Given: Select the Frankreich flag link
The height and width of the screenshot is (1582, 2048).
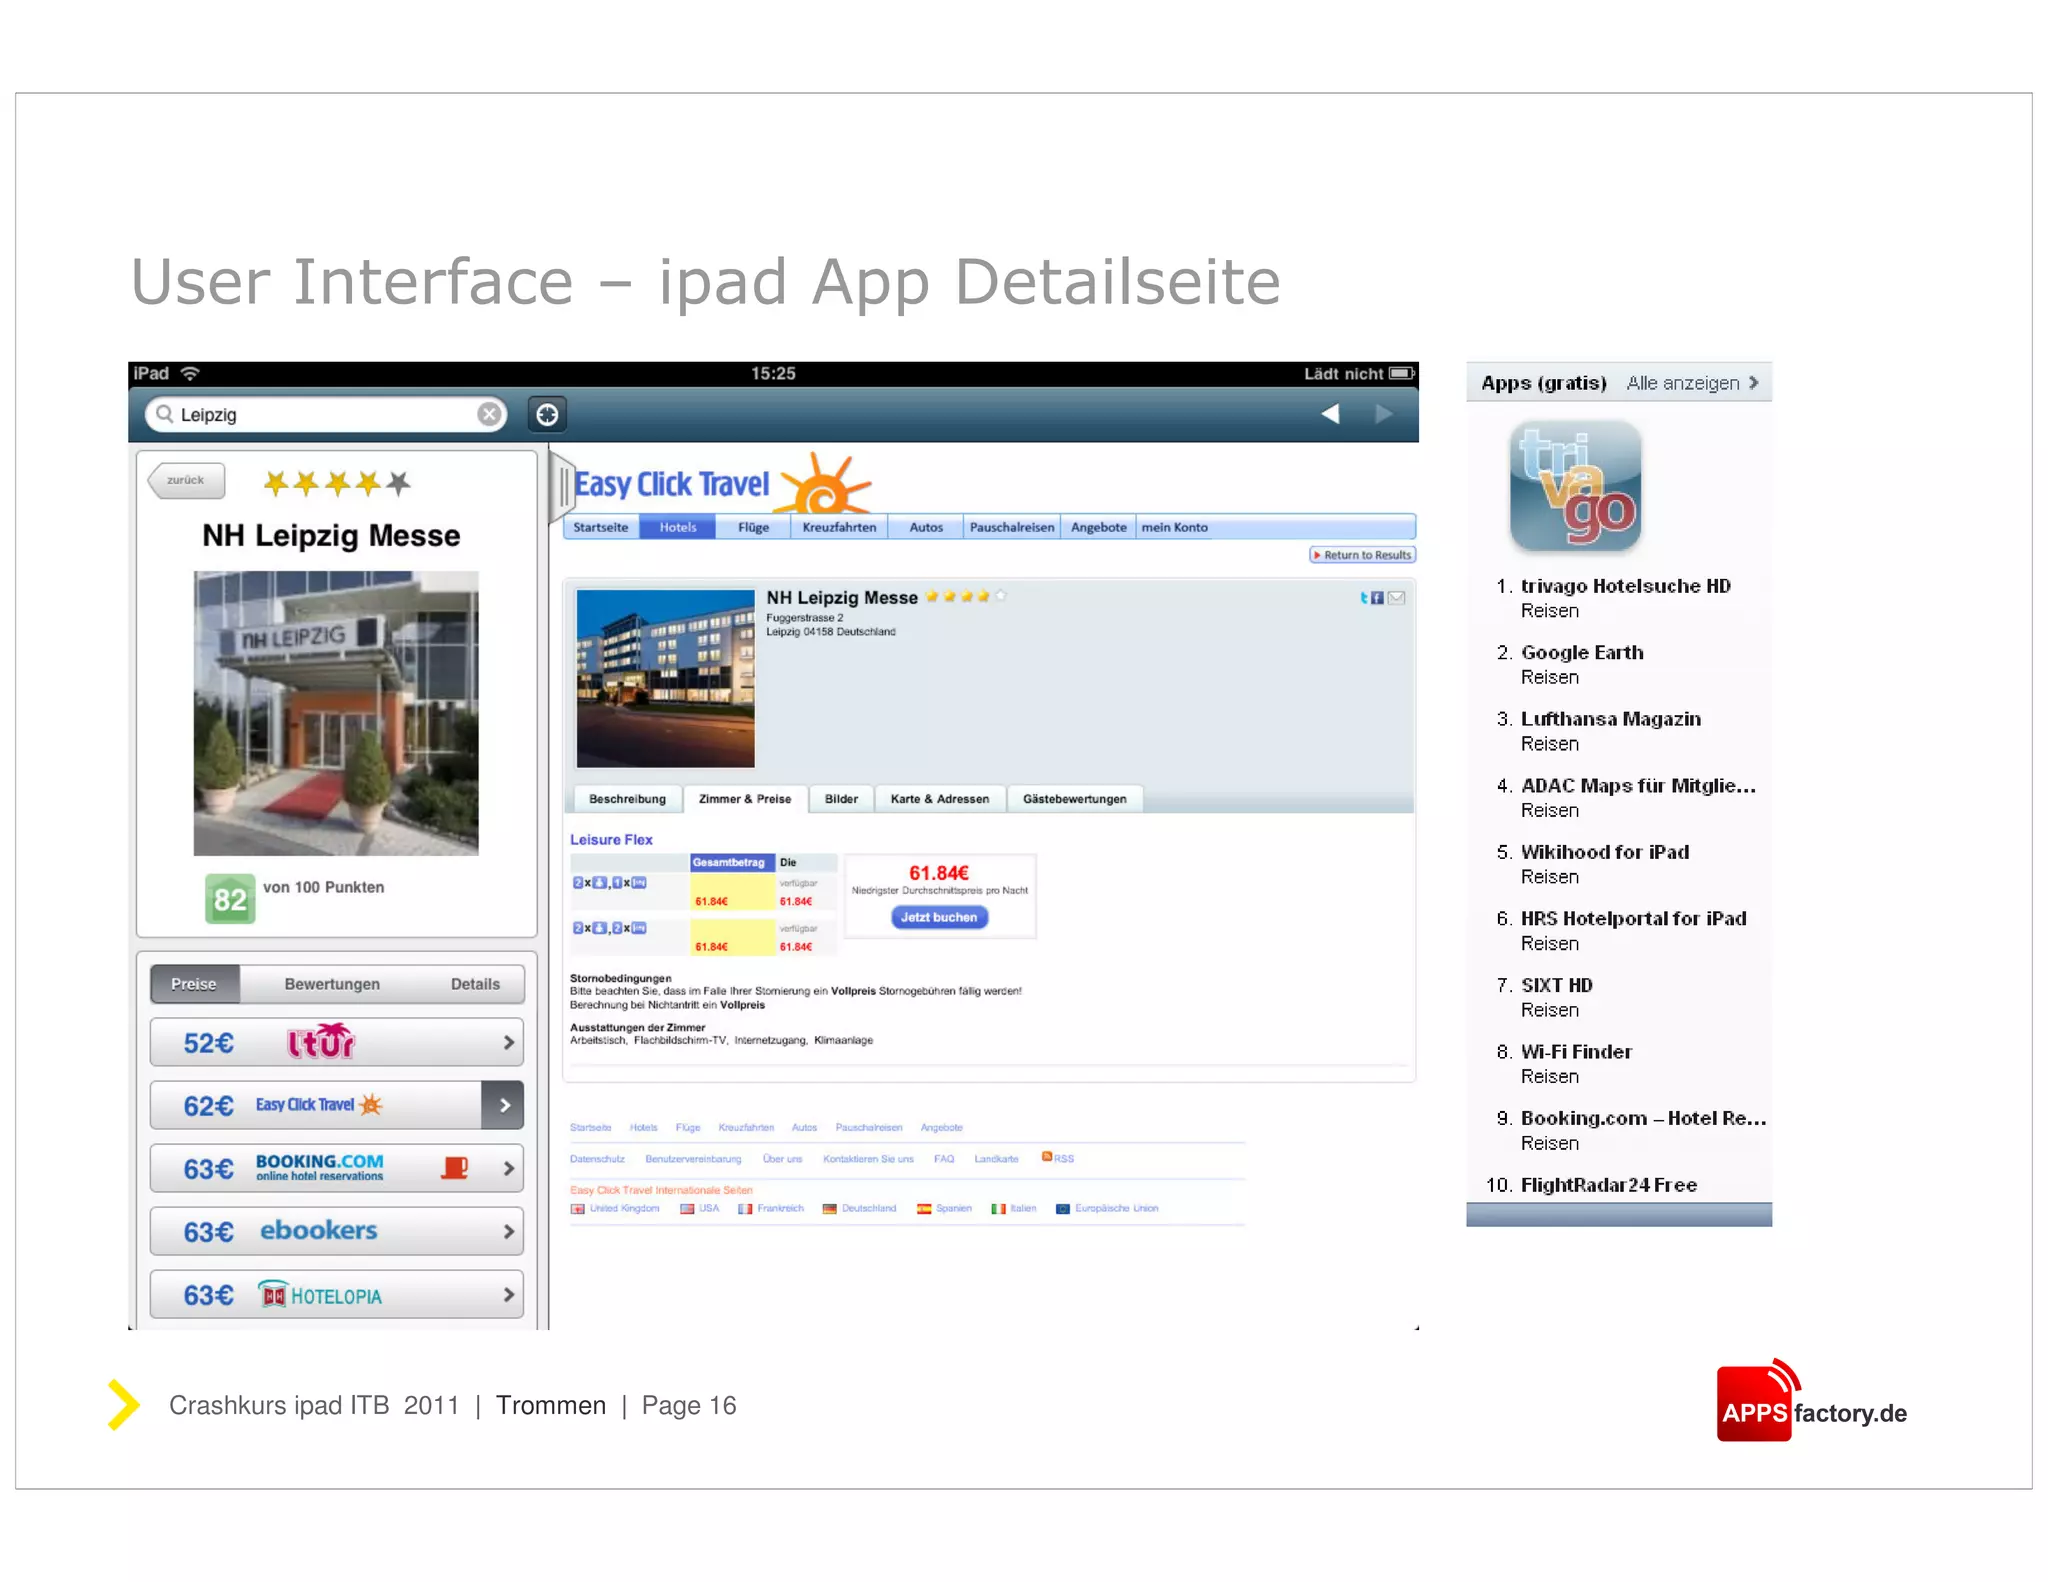Looking at the screenshot, I should tap(771, 1209).
